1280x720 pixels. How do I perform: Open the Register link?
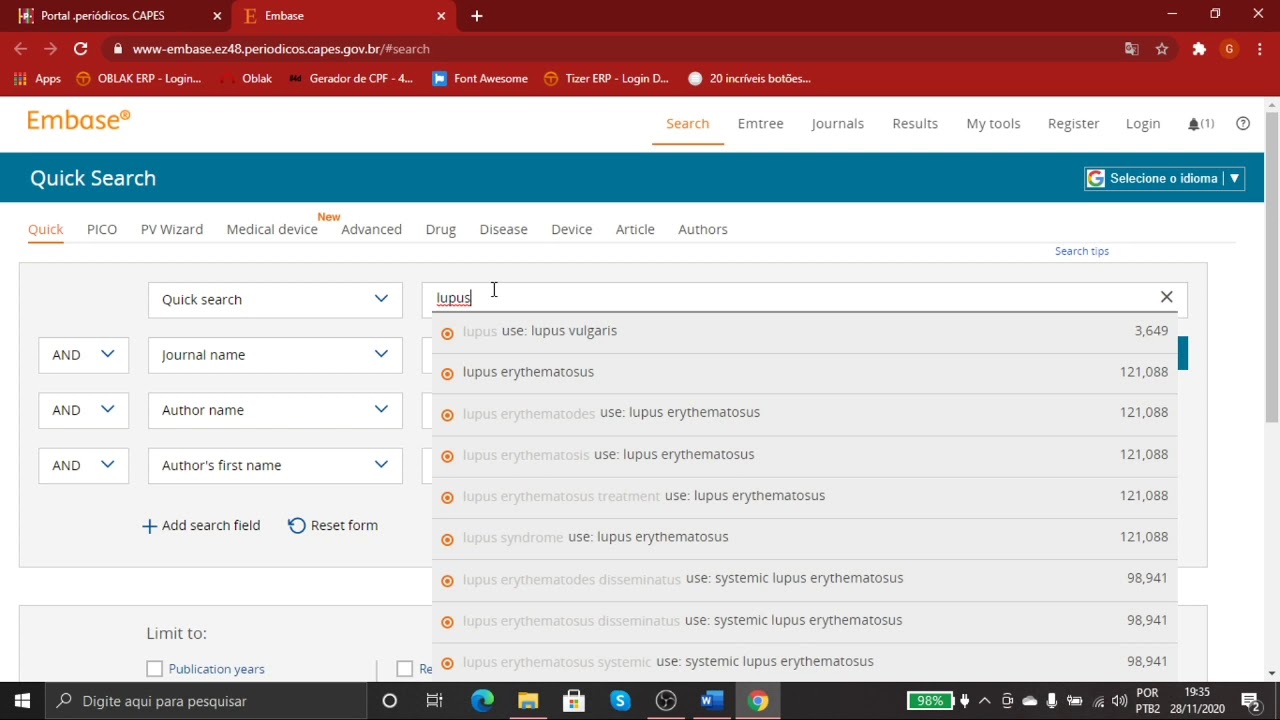1073,124
